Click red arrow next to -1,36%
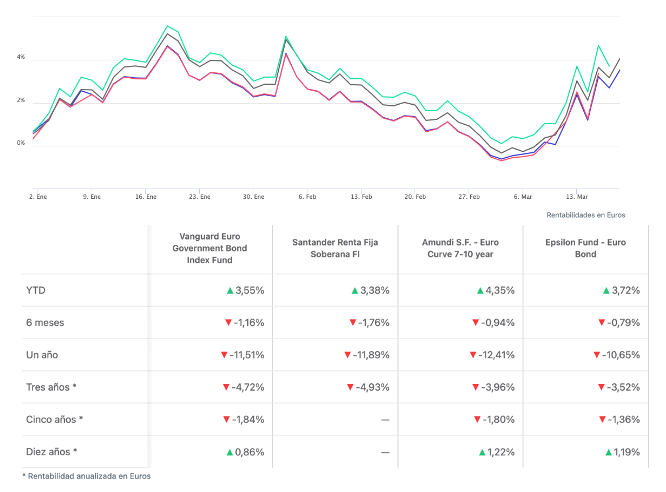Screen dimensions: 666x492 click(x=603, y=420)
